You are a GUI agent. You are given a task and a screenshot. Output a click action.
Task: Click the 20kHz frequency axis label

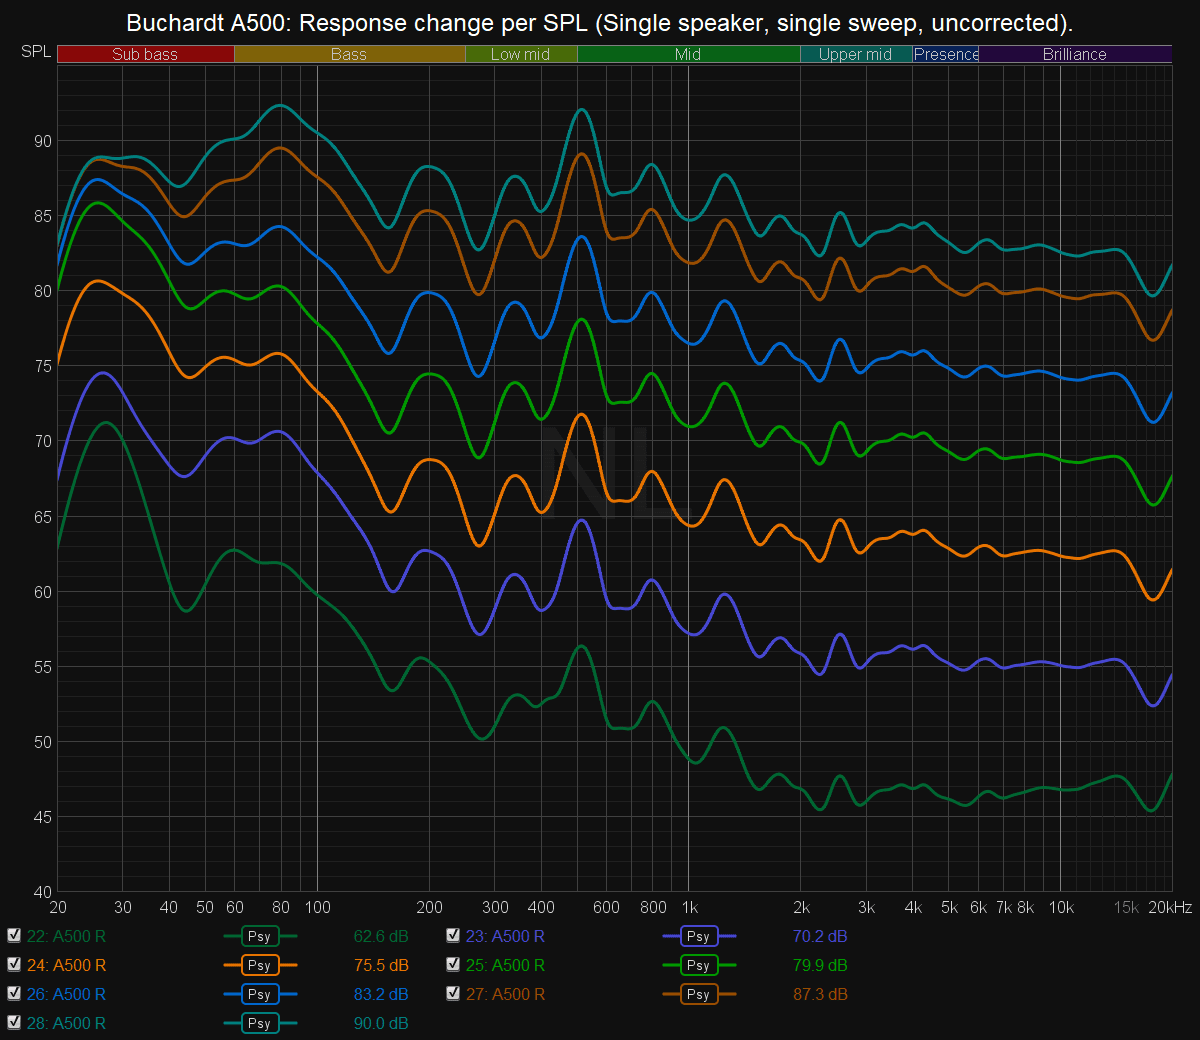pyautogui.click(x=1170, y=908)
